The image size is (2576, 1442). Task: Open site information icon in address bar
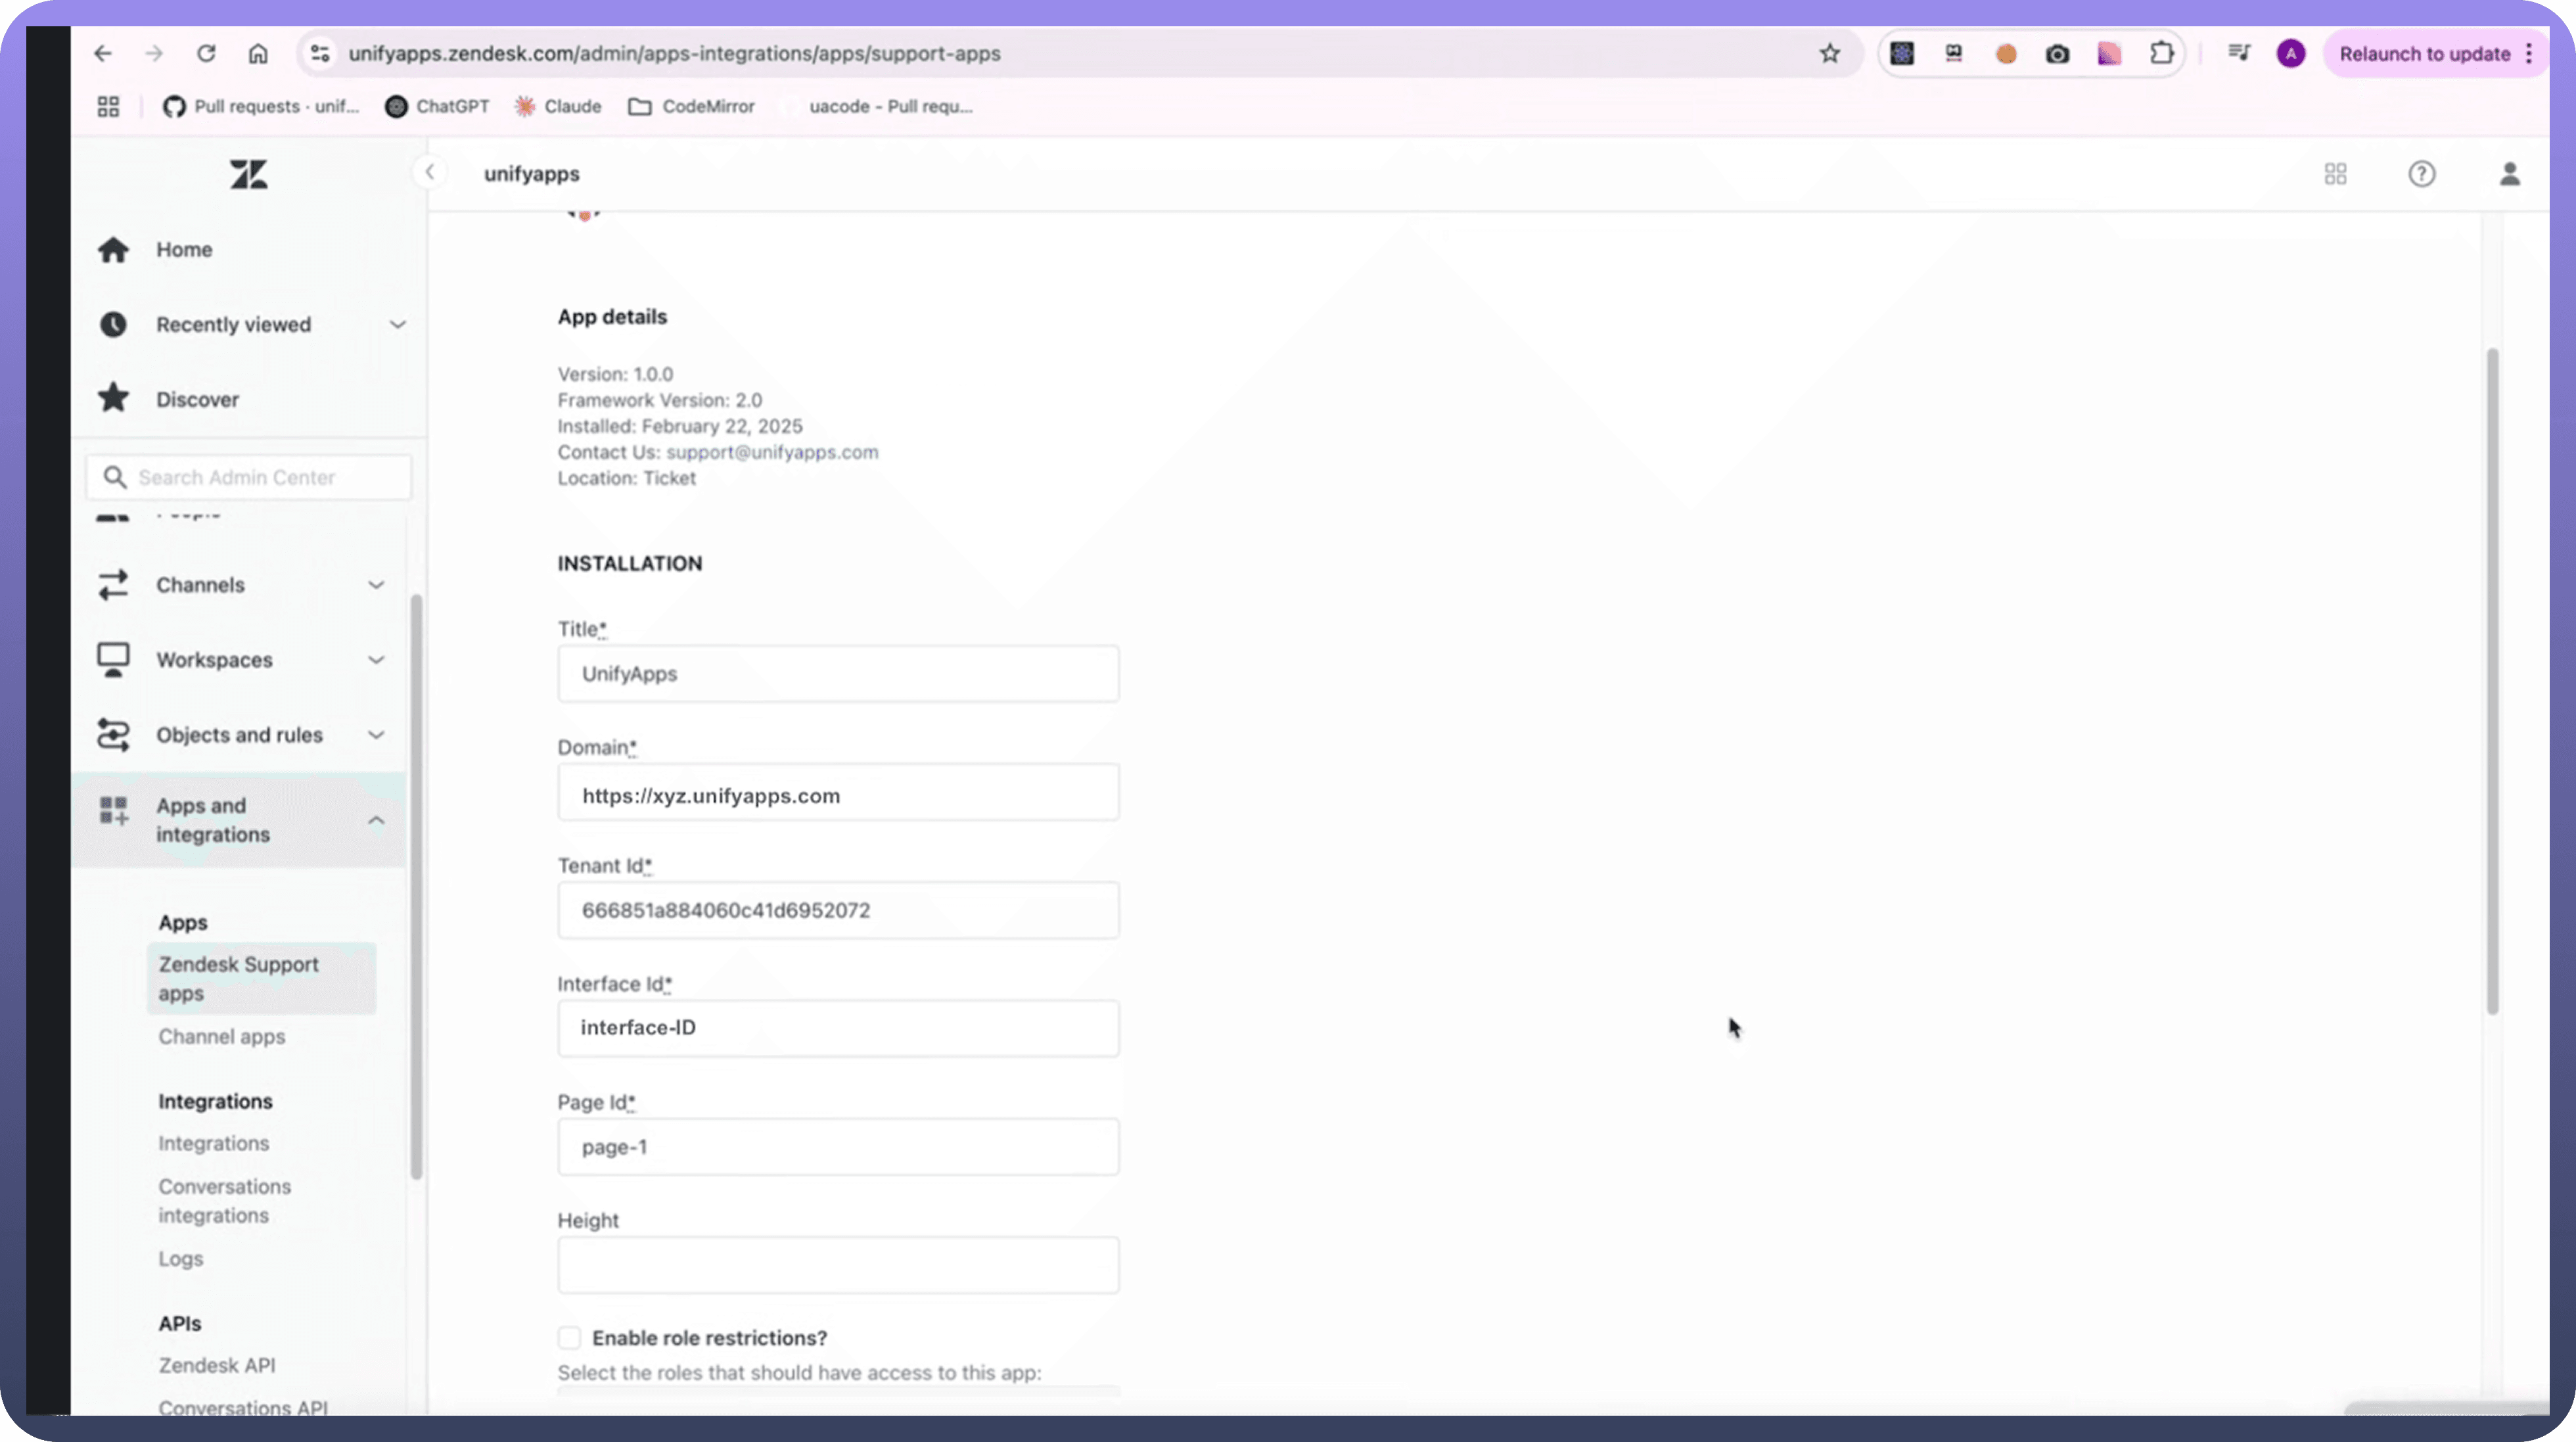[x=320, y=54]
